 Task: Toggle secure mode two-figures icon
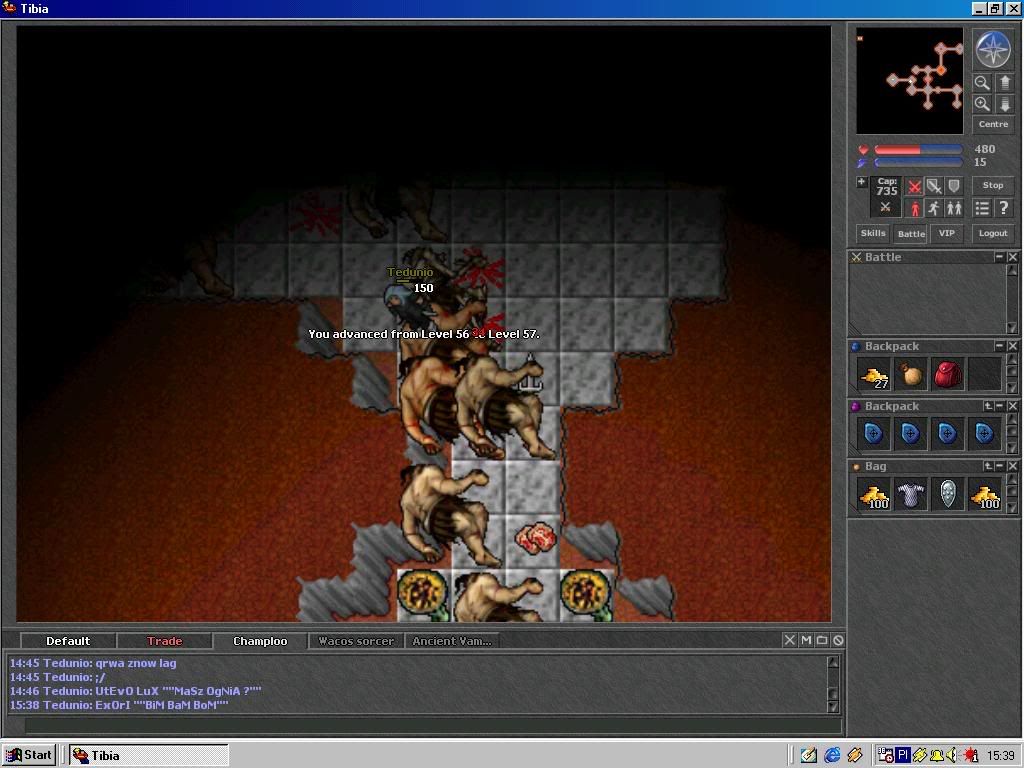954,208
